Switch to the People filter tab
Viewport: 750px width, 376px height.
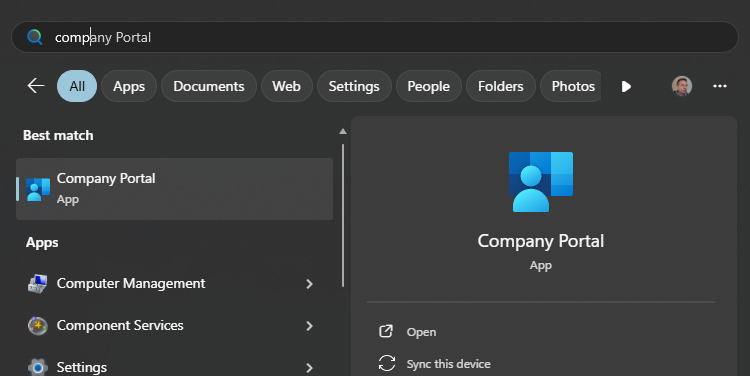429,86
